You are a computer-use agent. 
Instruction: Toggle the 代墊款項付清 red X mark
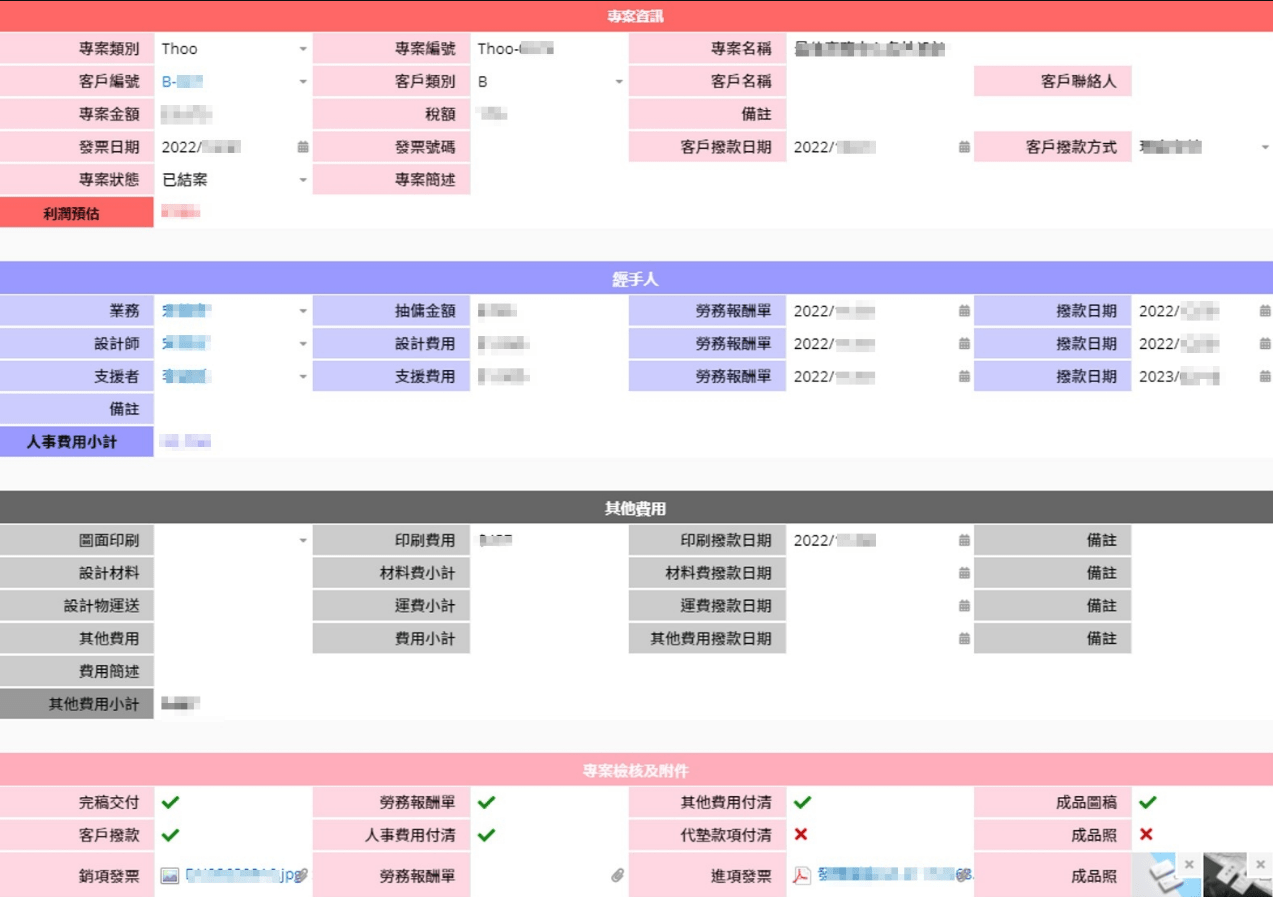click(x=801, y=834)
